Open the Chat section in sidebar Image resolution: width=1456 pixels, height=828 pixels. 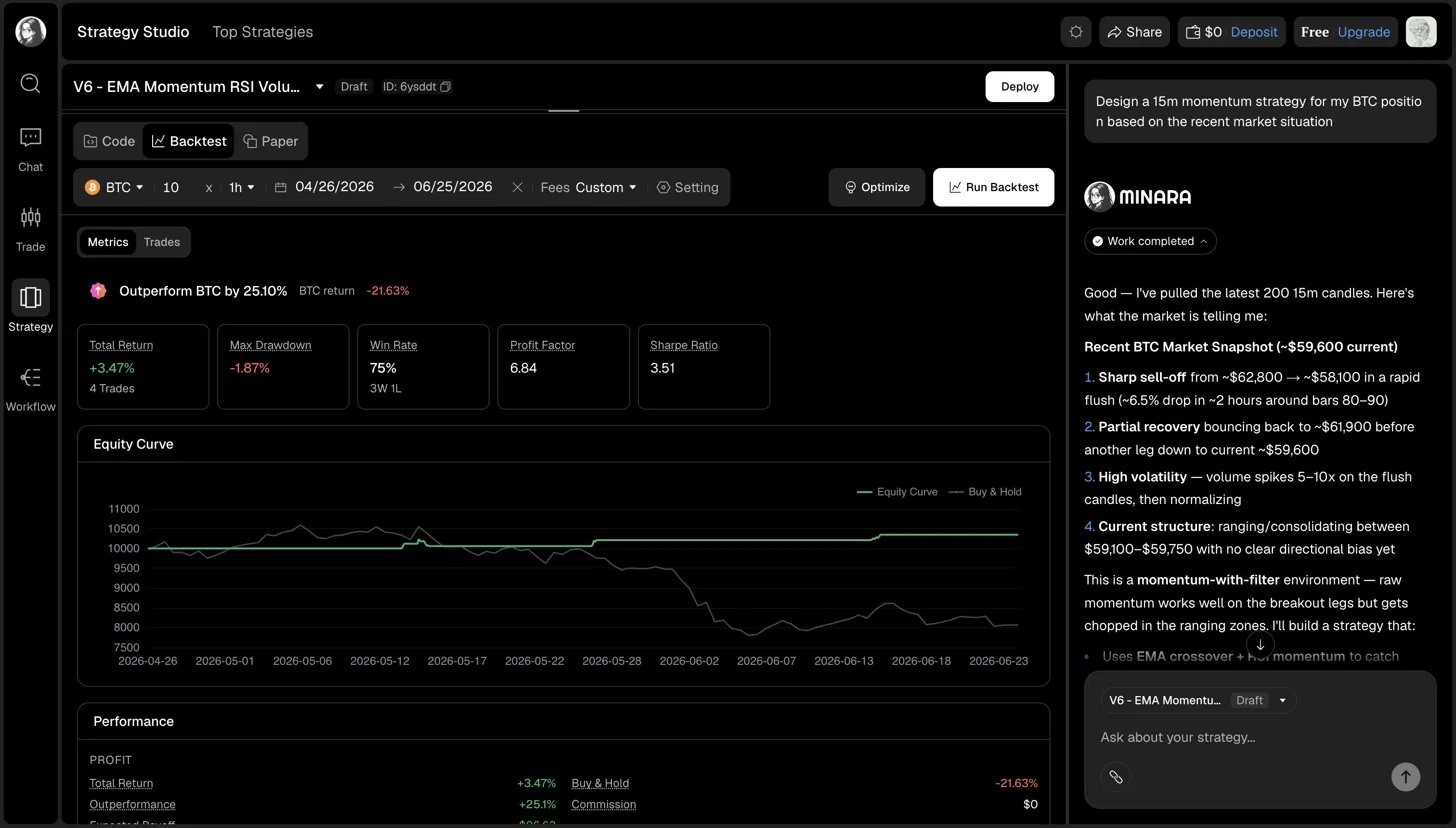30,149
